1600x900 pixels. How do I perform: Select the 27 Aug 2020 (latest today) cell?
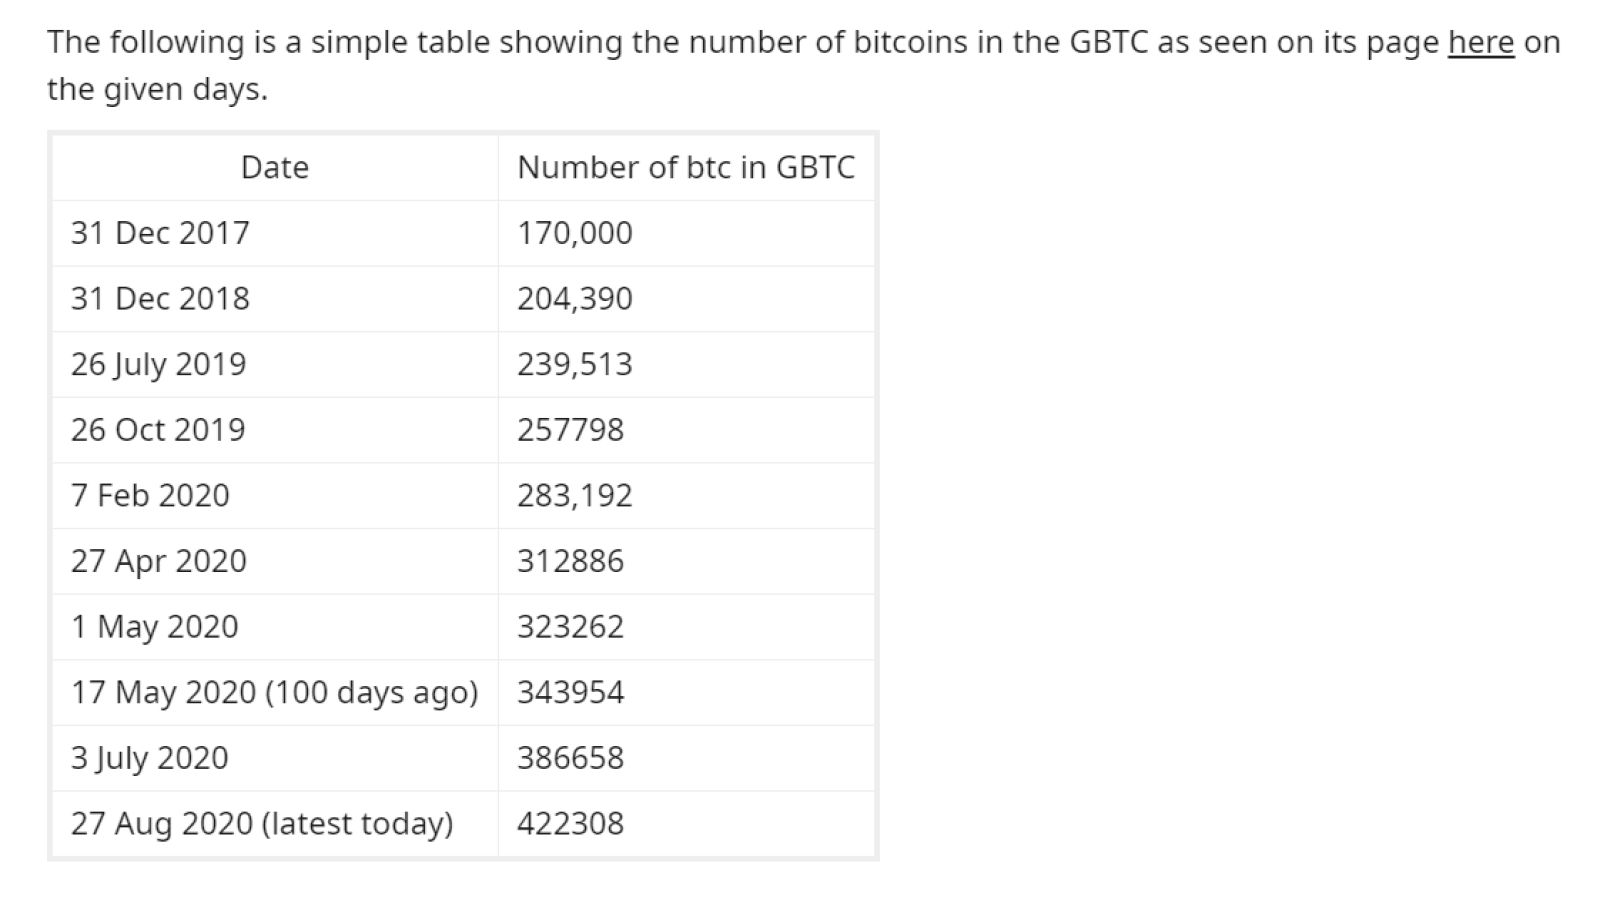pos(275,824)
